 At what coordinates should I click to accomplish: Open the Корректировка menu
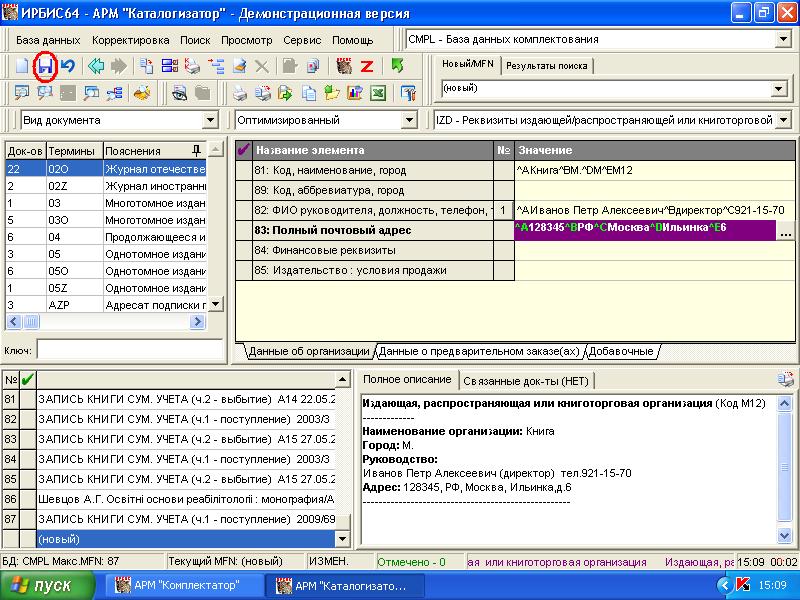[131, 40]
